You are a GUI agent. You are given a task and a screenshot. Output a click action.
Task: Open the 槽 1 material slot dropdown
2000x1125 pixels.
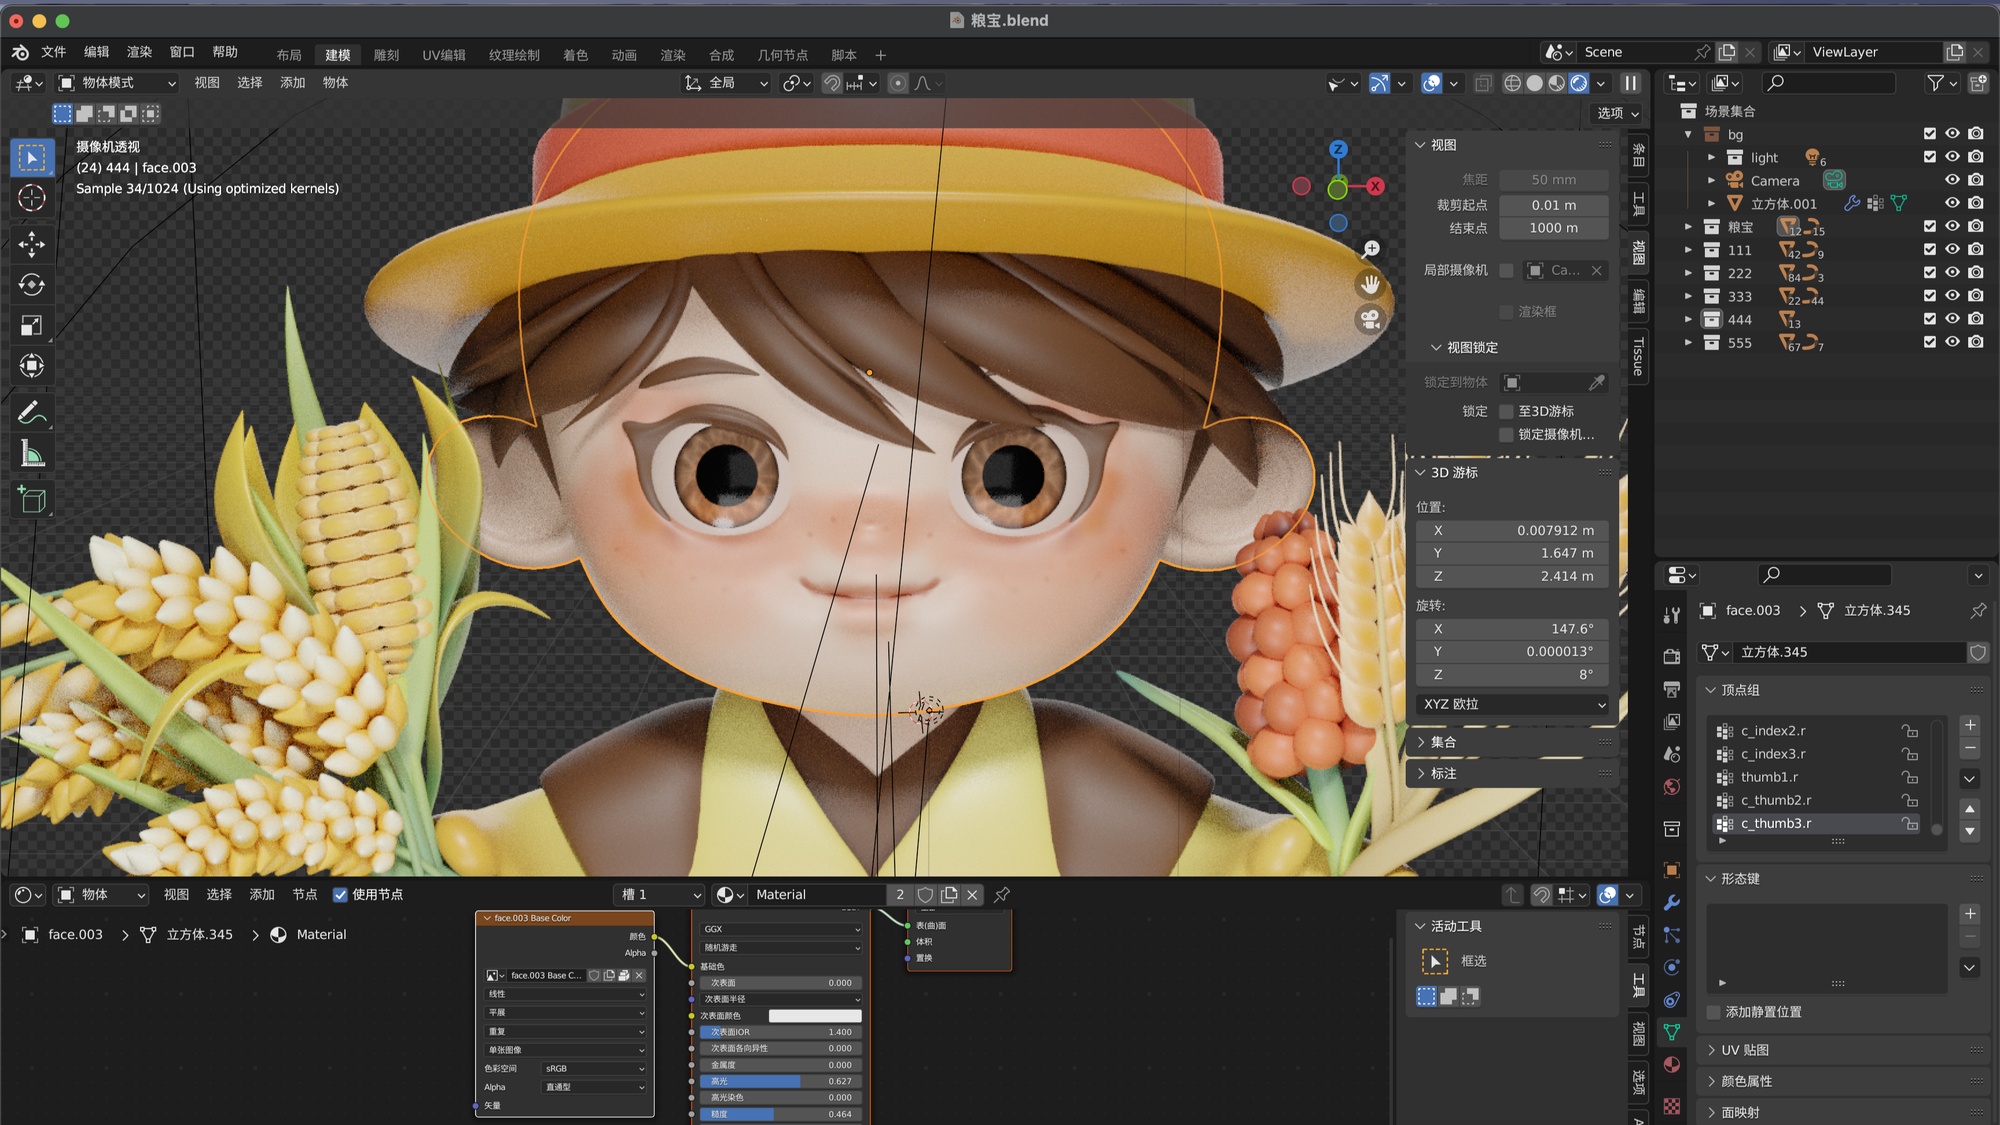658,894
